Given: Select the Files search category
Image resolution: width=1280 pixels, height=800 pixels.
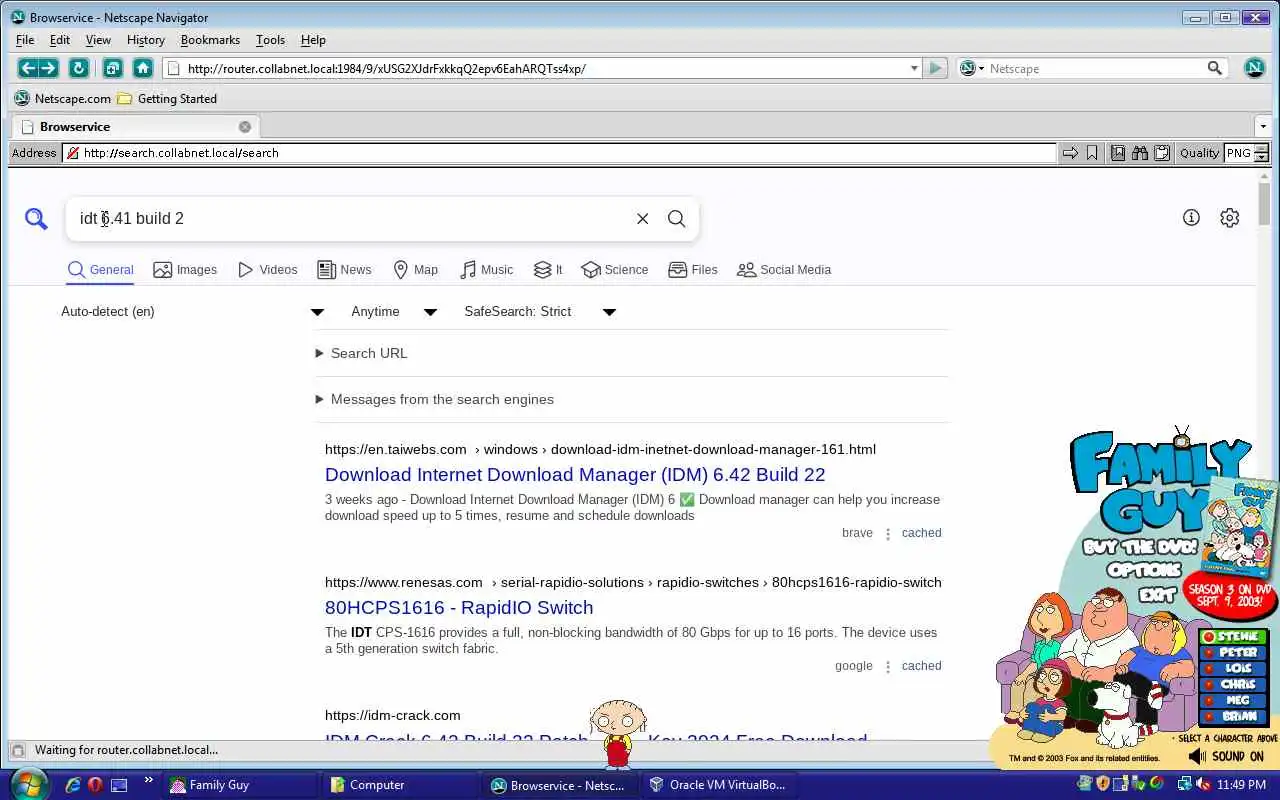Looking at the screenshot, I should point(693,270).
